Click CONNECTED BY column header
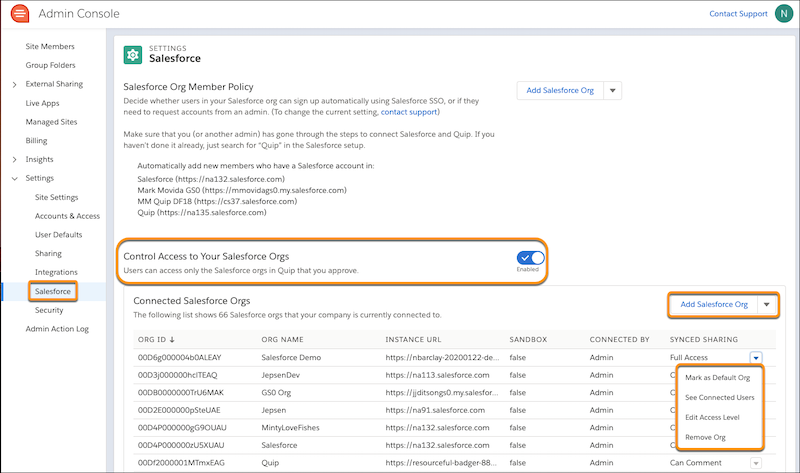 tap(619, 340)
